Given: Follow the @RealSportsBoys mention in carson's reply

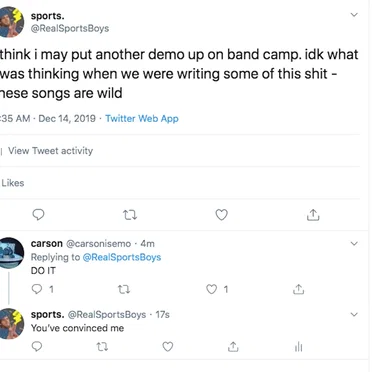Looking at the screenshot, I should pos(122,257).
